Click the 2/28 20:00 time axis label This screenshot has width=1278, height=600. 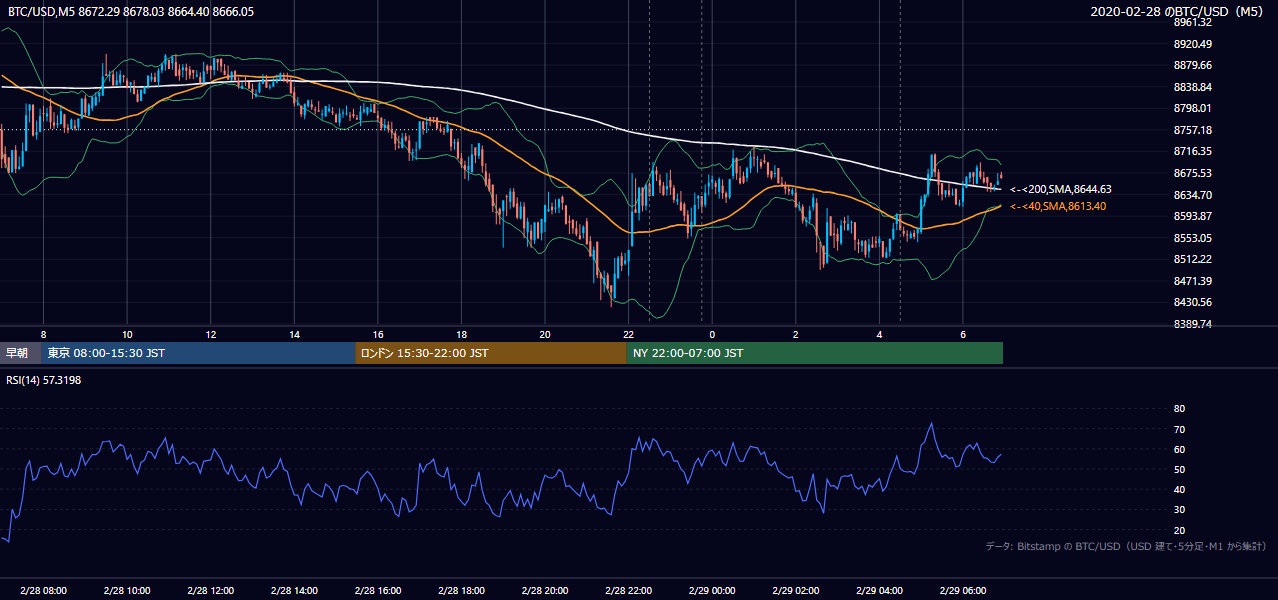coord(545,591)
